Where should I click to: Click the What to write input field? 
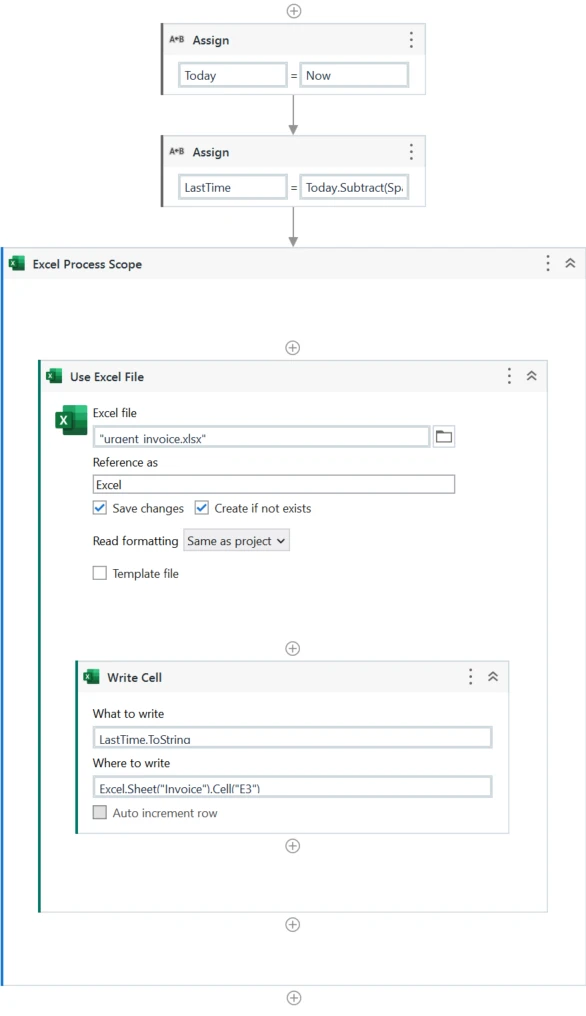292,738
